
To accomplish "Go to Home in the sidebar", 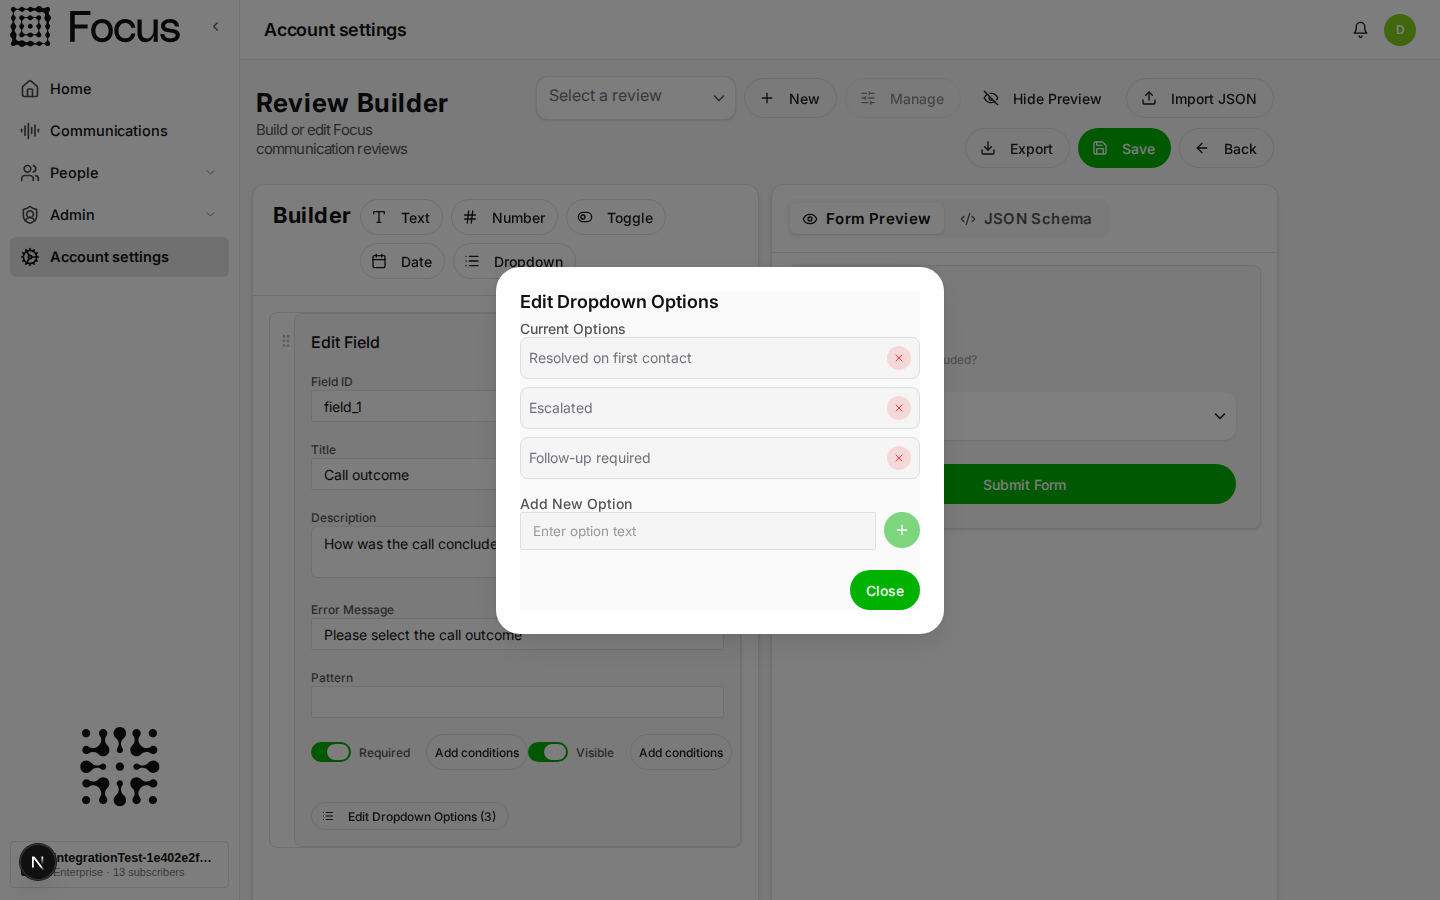I will [119, 89].
